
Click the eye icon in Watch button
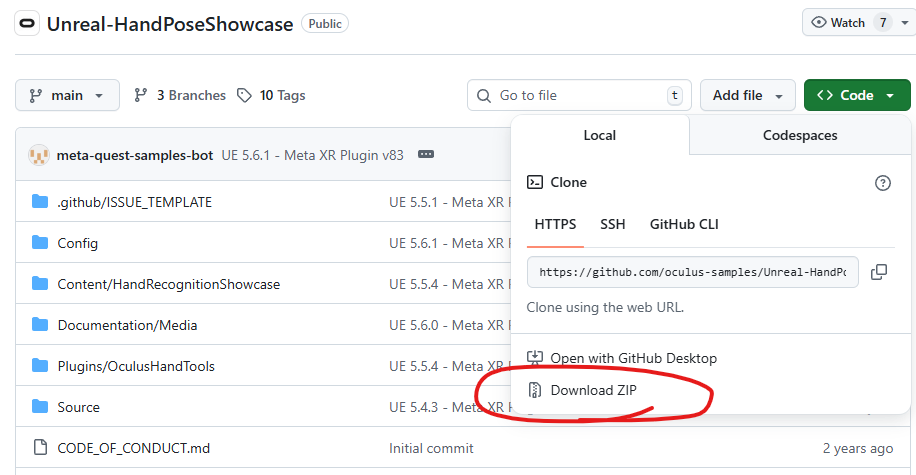(819, 23)
